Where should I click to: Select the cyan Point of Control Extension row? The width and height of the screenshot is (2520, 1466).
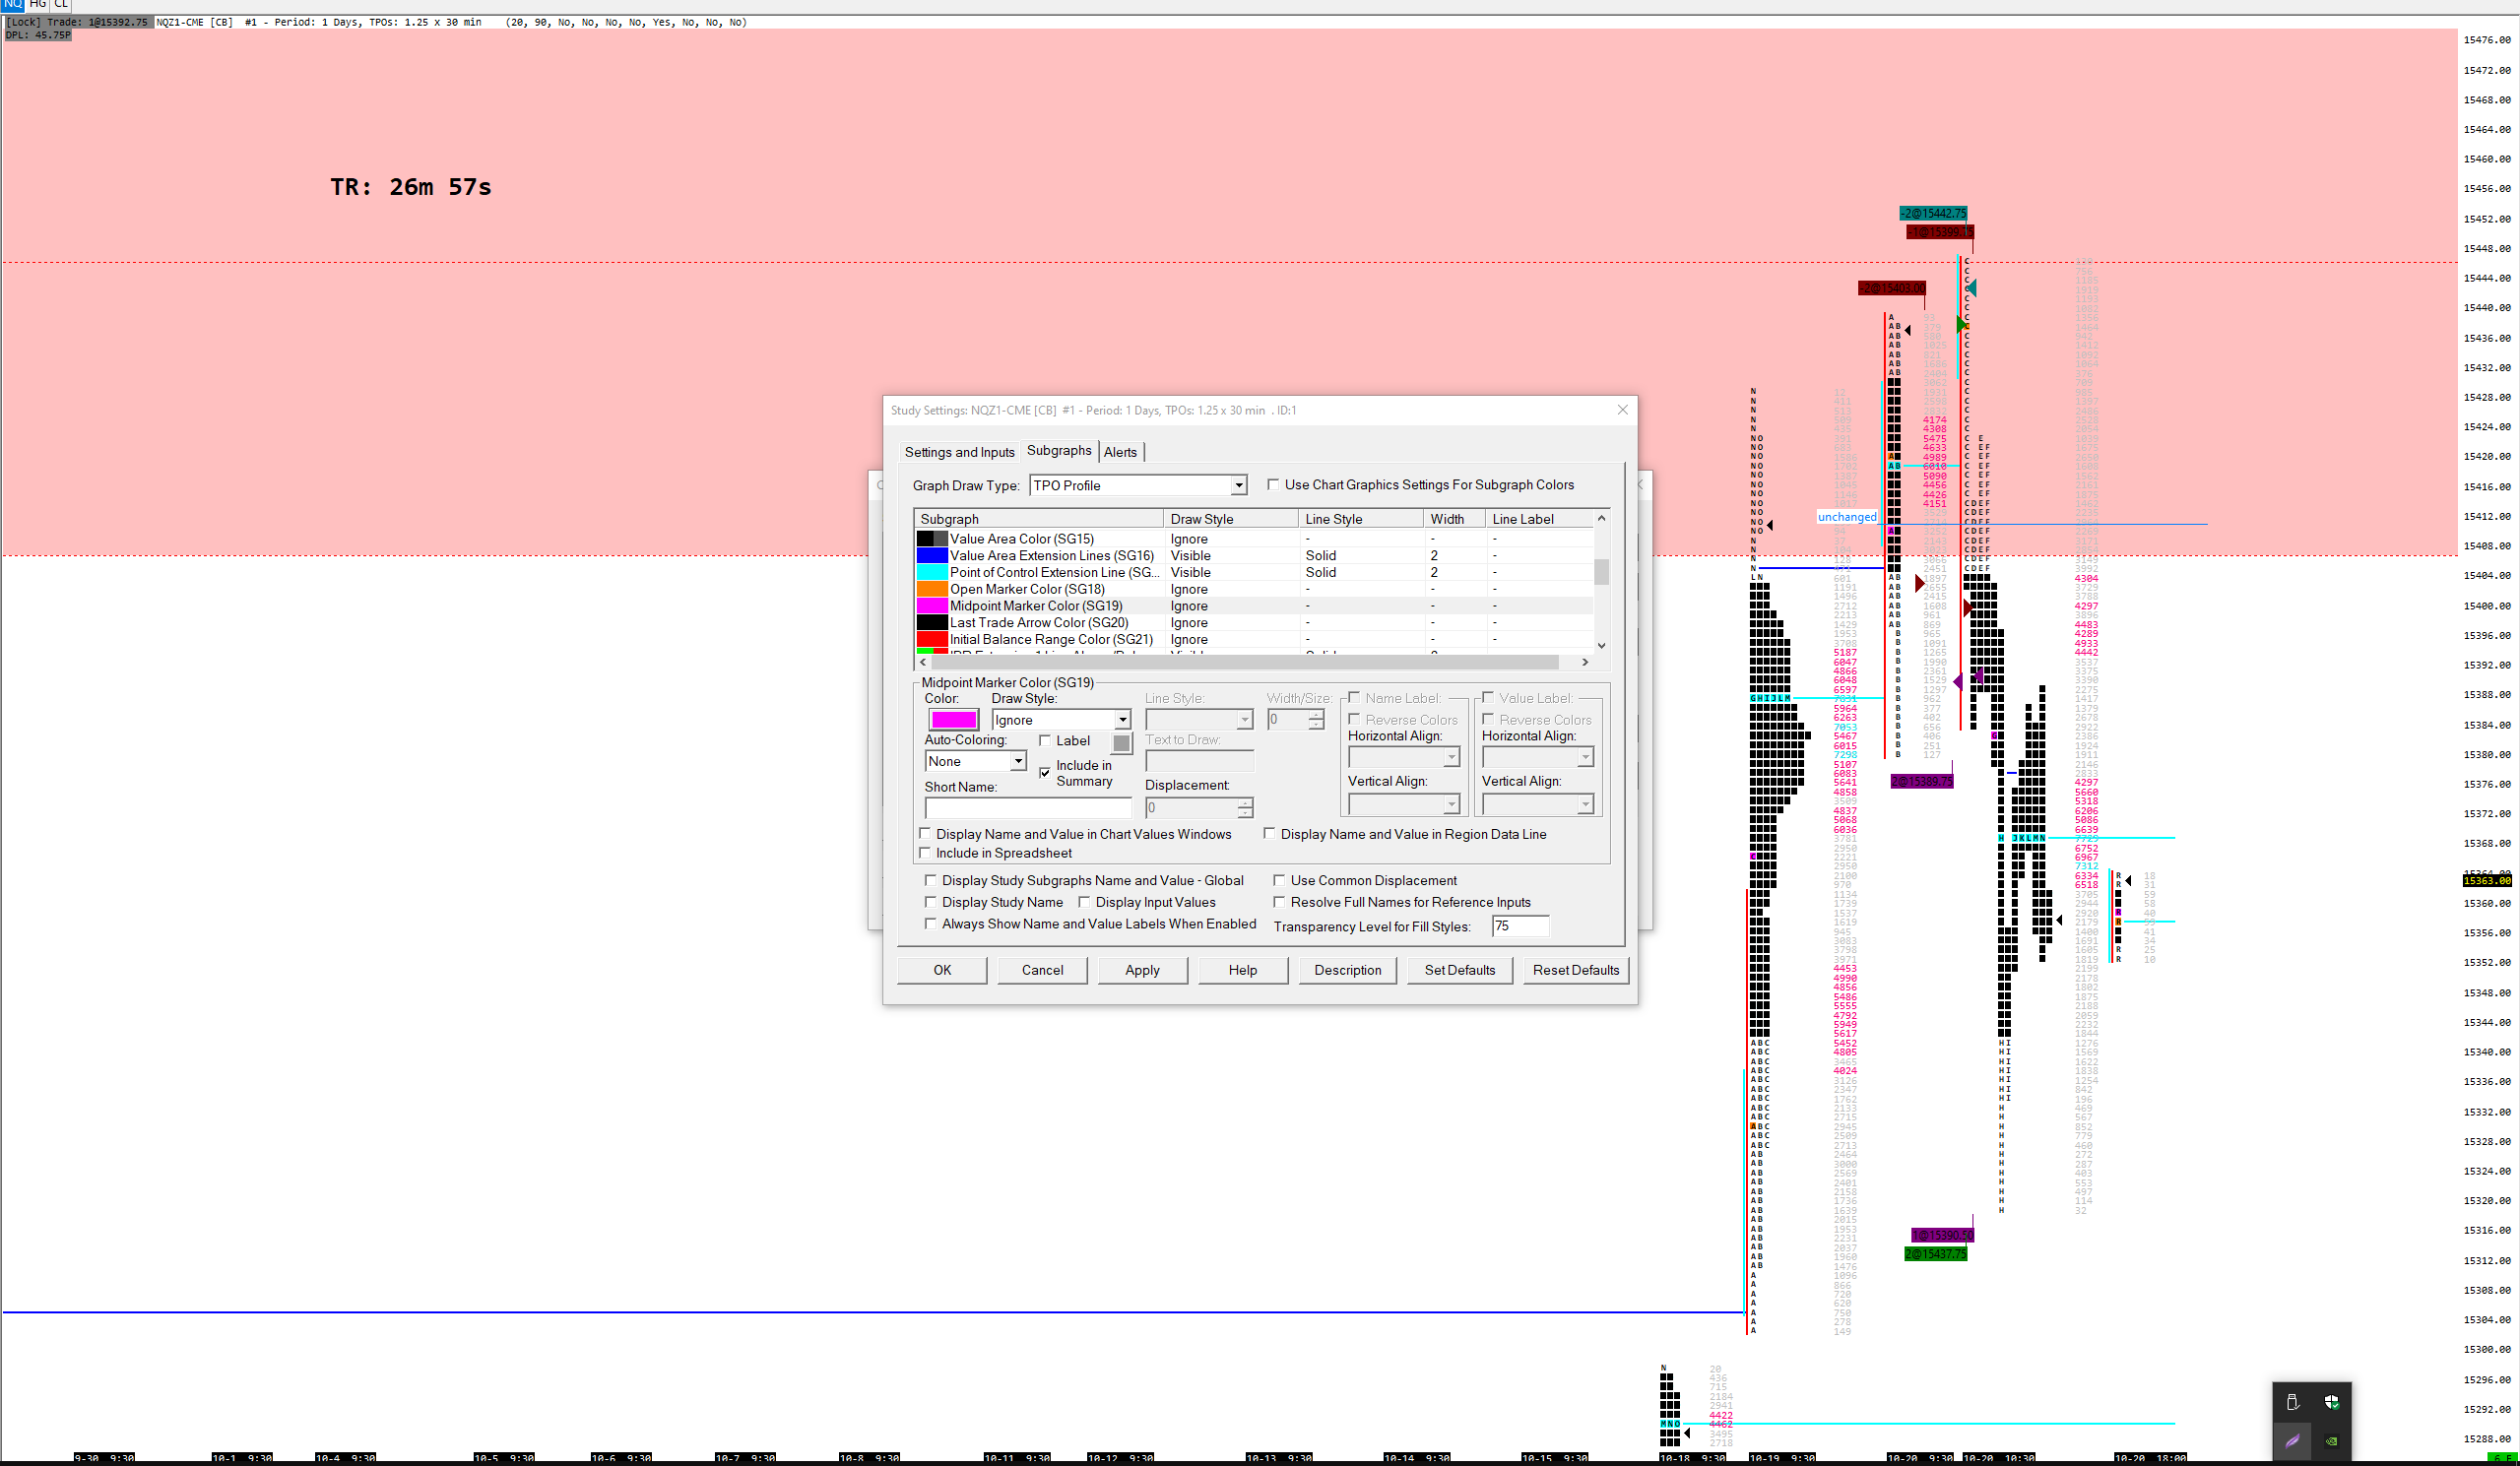1052,572
